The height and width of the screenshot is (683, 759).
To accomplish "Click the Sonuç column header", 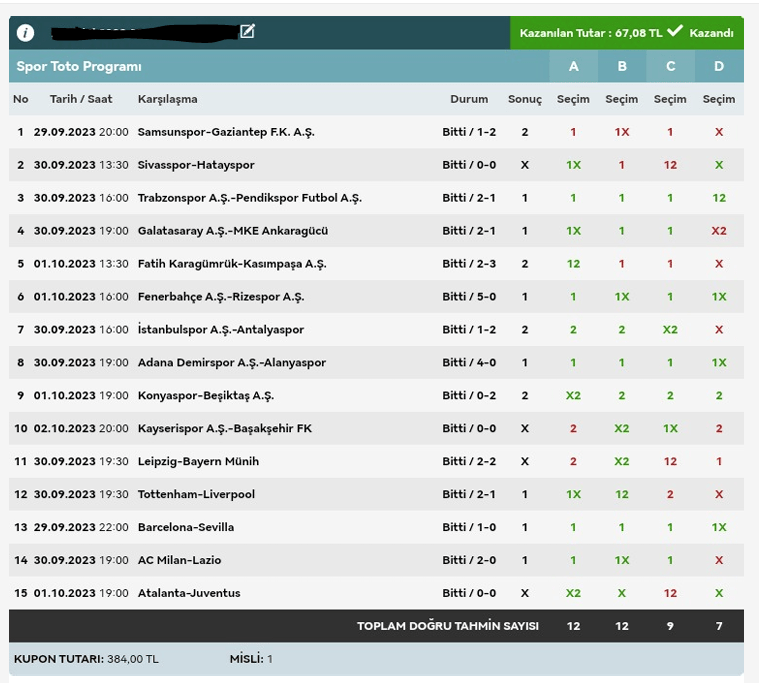I will point(525,99).
